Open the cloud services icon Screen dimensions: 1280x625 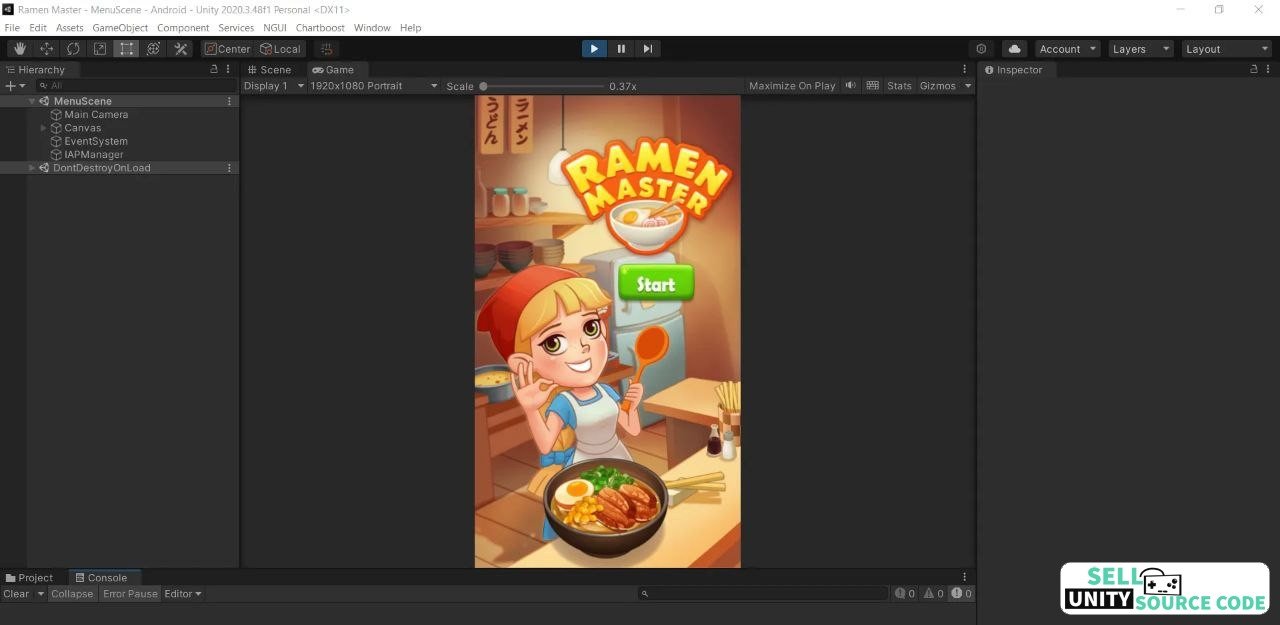pos(1014,49)
